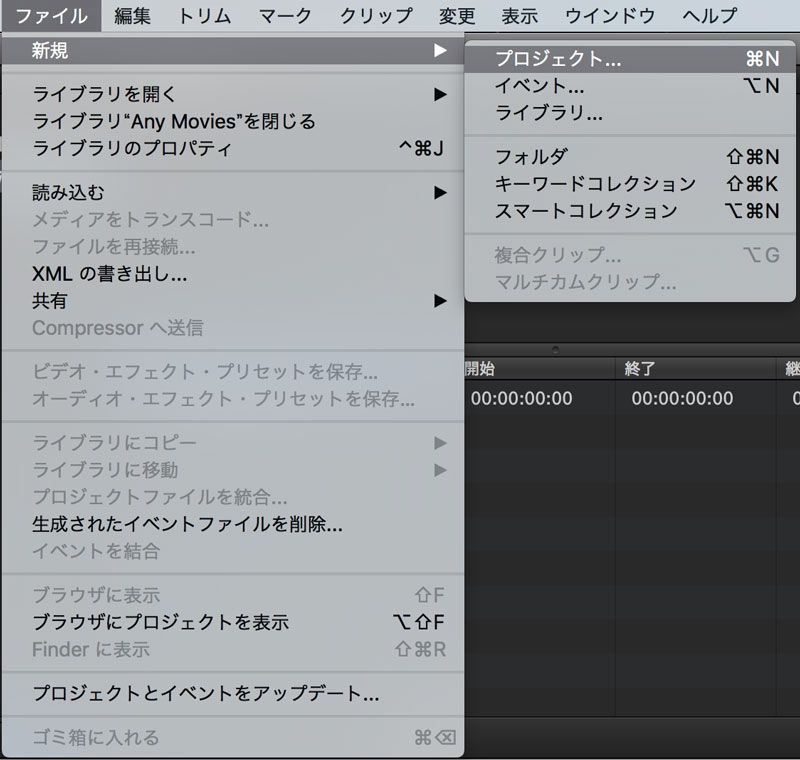
Task: Open ライブラリのプロパティ
Action: [x=132, y=149]
